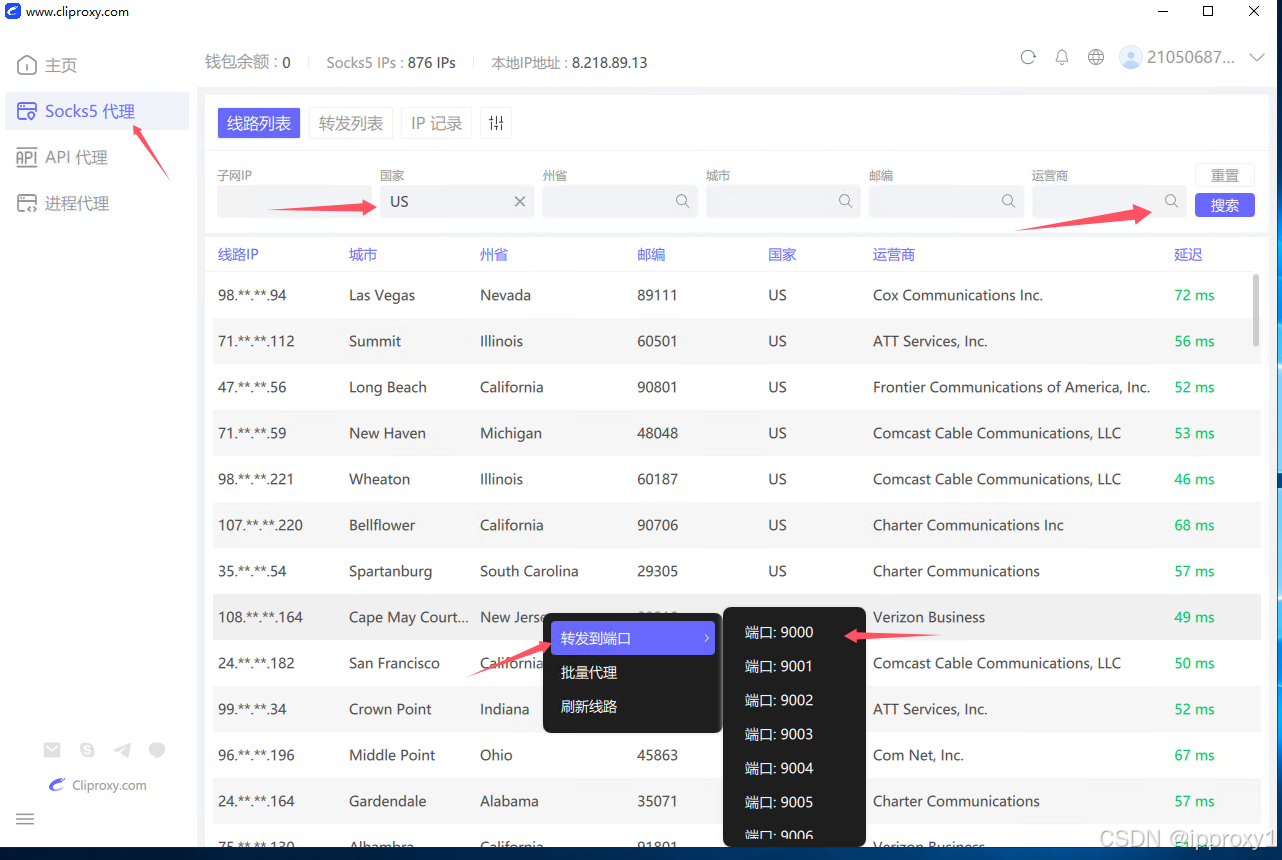Click the Telegram icon in sidebar footer

122,750
